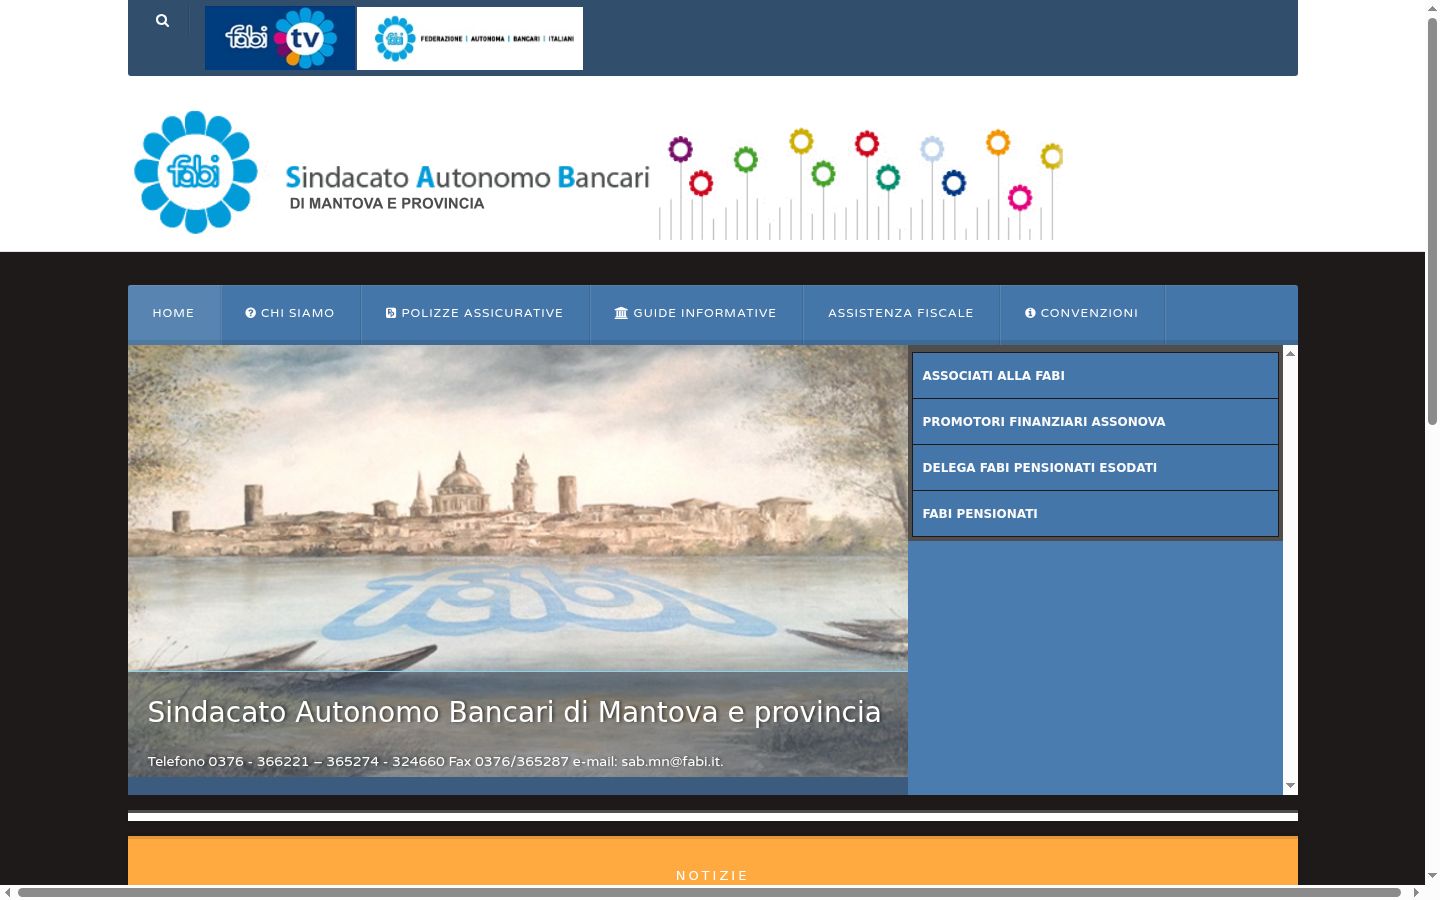
Task: Click the question mark icon beside Chi Siamo
Action: (x=251, y=313)
